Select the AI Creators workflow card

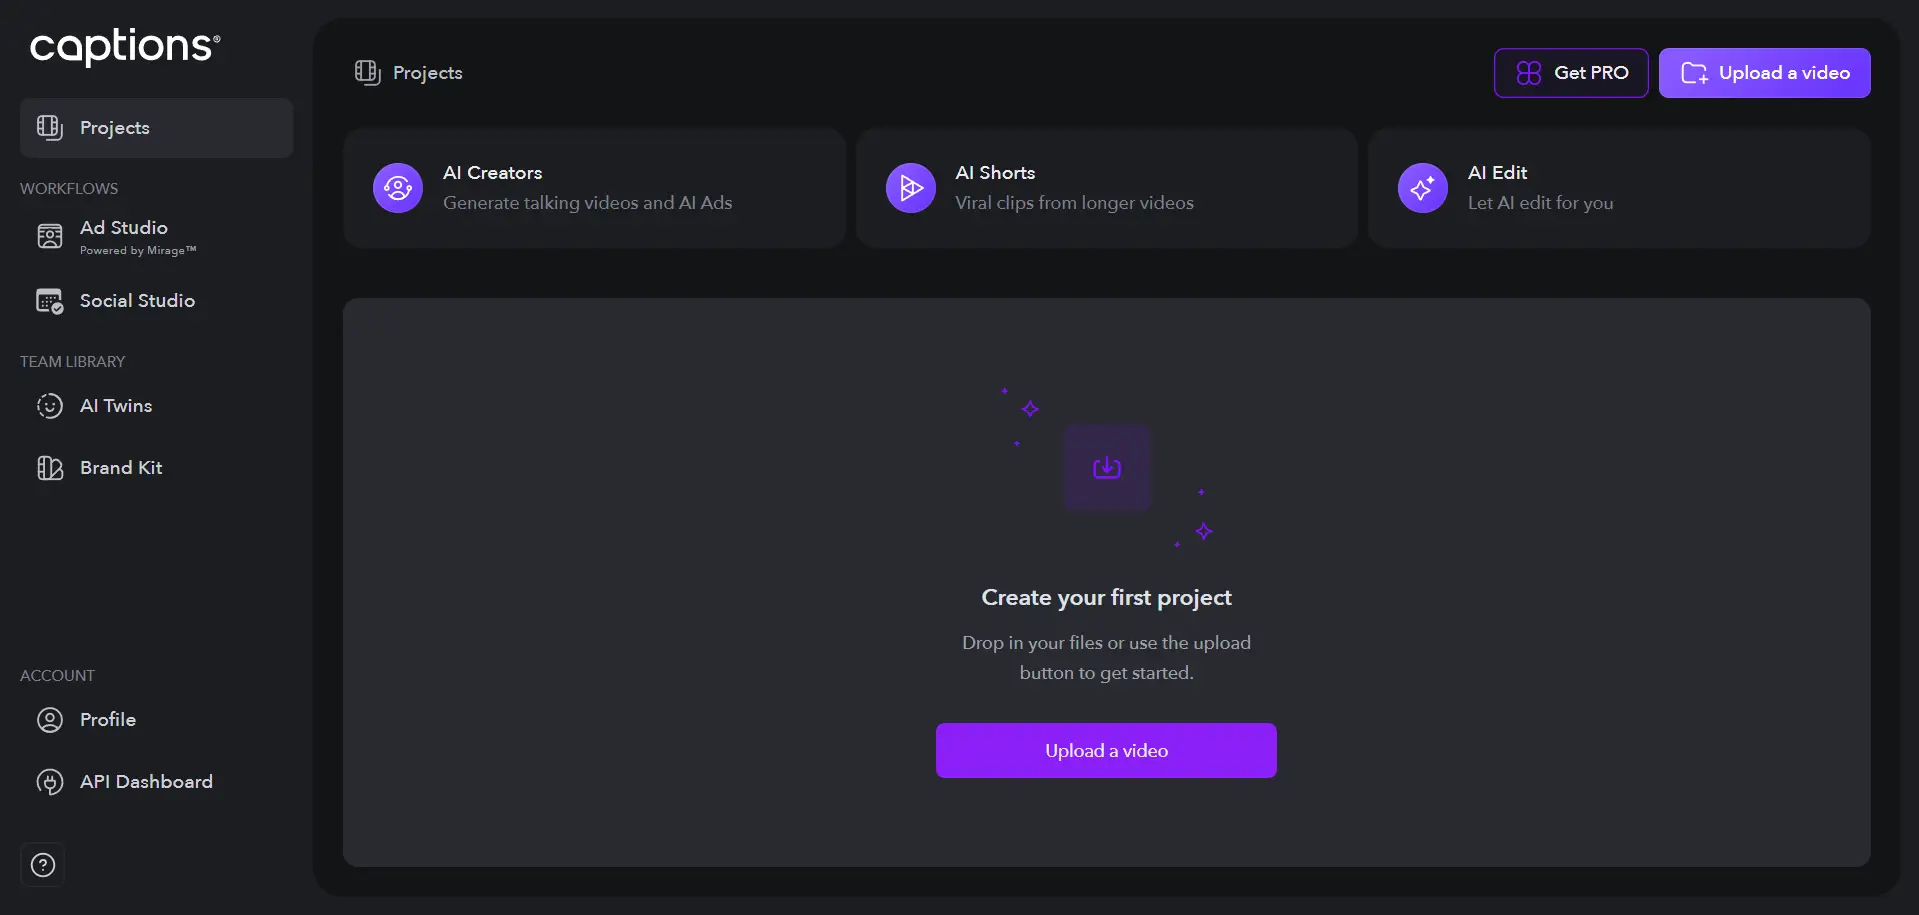(x=594, y=187)
